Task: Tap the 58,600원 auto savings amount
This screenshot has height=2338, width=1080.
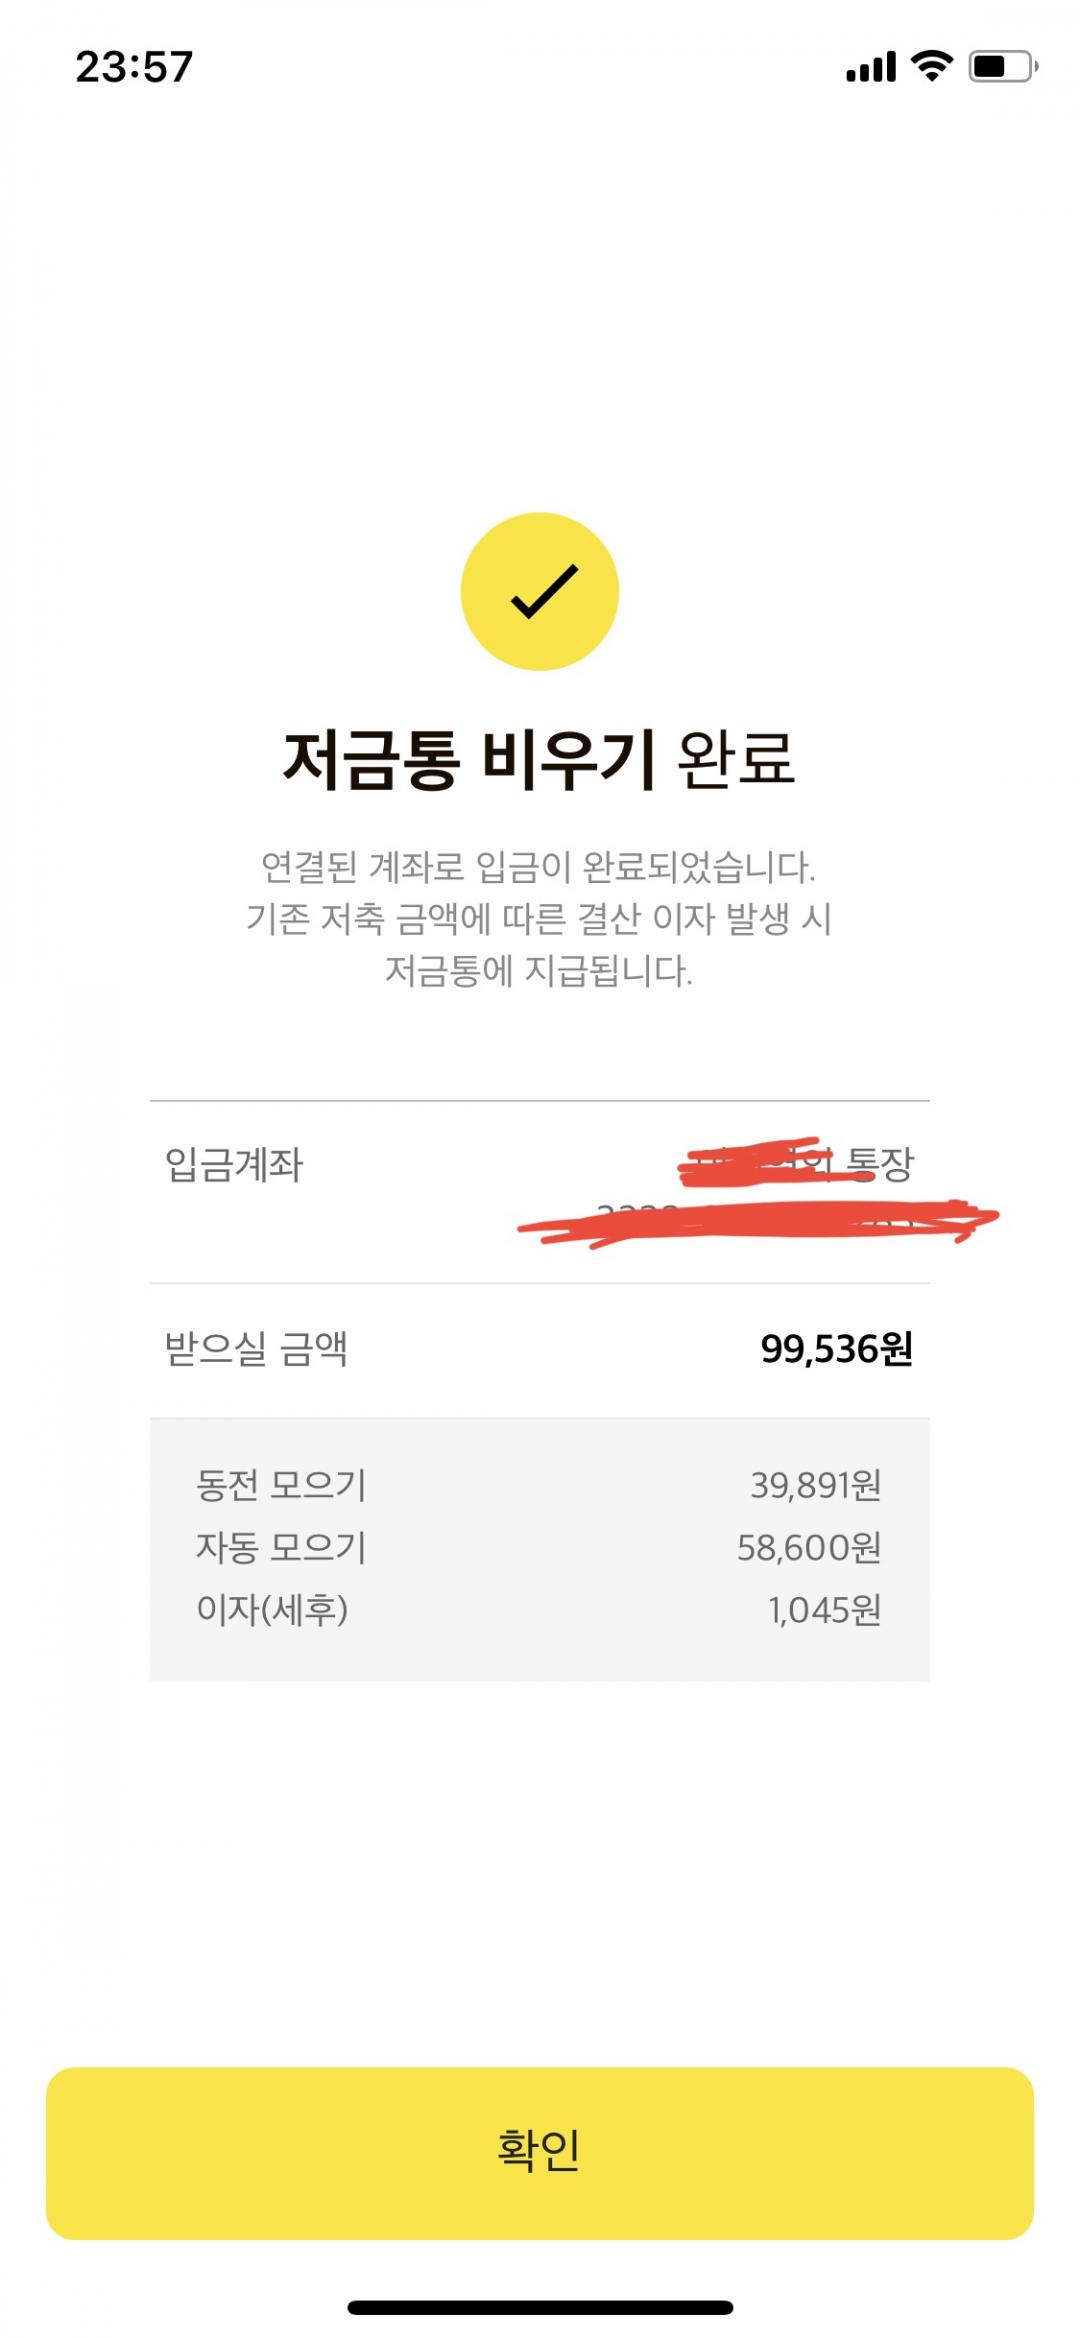Action: (808, 1547)
